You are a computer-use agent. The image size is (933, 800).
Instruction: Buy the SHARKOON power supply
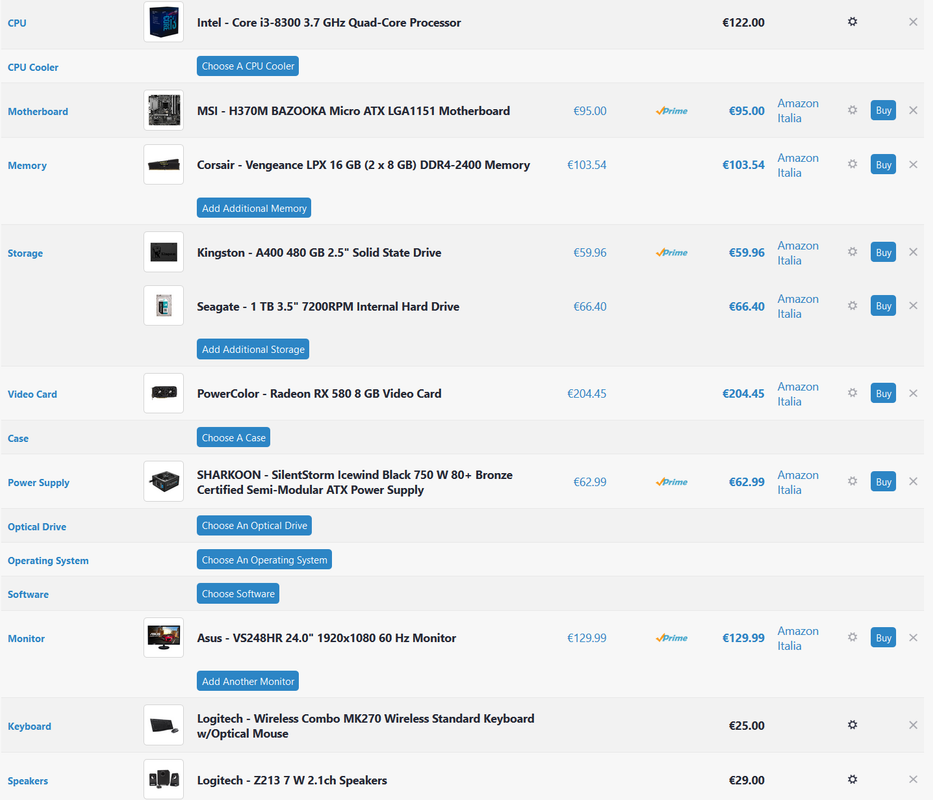tap(883, 482)
